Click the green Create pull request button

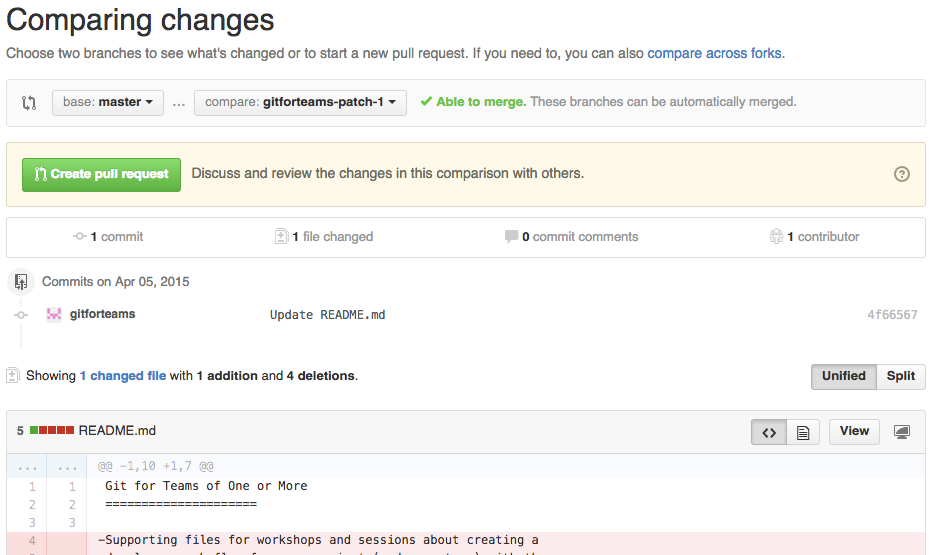coord(101,174)
